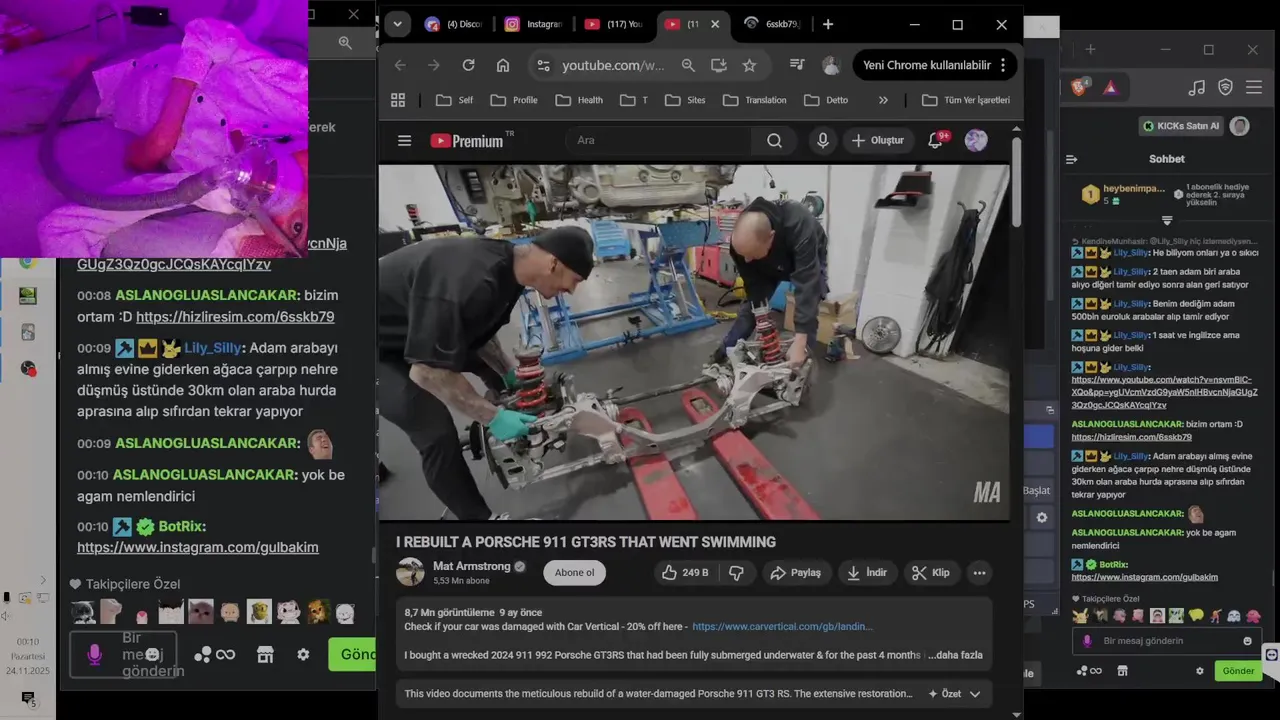Screen dimensions: 1280x720
Task: Open the hizliresim.com/6sskb79 link in left chat
Action: [x=235, y=317]
